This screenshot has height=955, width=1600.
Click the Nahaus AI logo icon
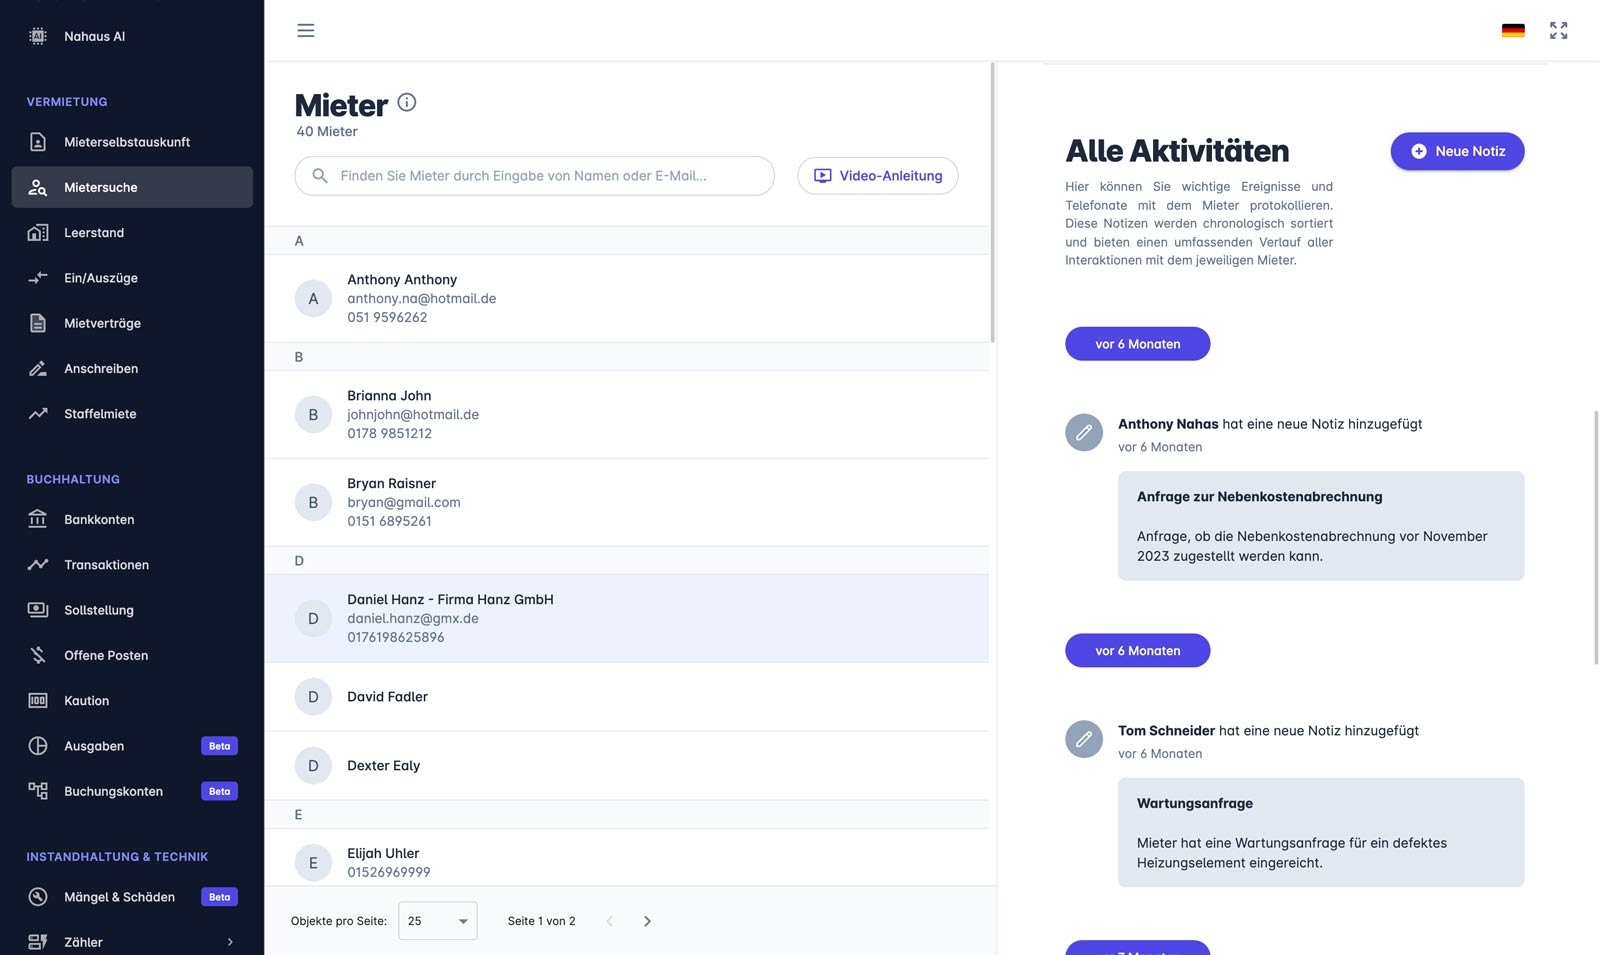point(38,36)
